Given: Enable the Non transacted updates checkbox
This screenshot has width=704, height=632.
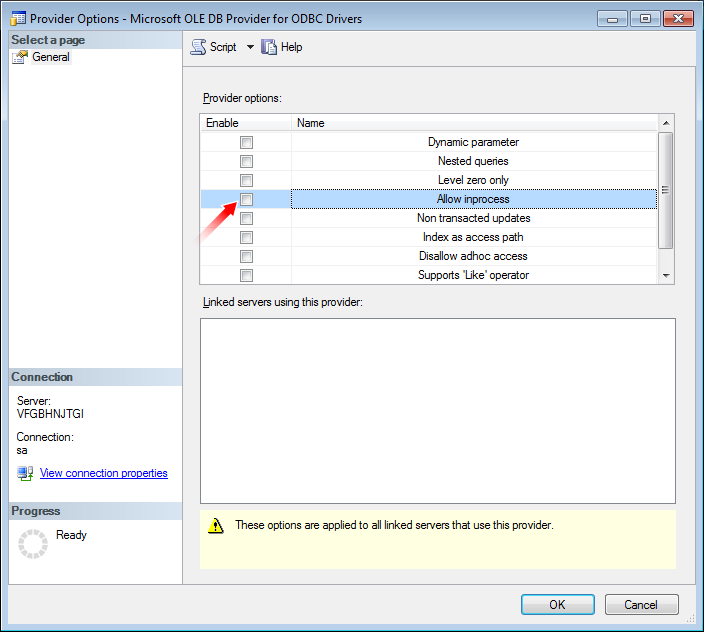Looking at the screenshot, I should point(246,219).
